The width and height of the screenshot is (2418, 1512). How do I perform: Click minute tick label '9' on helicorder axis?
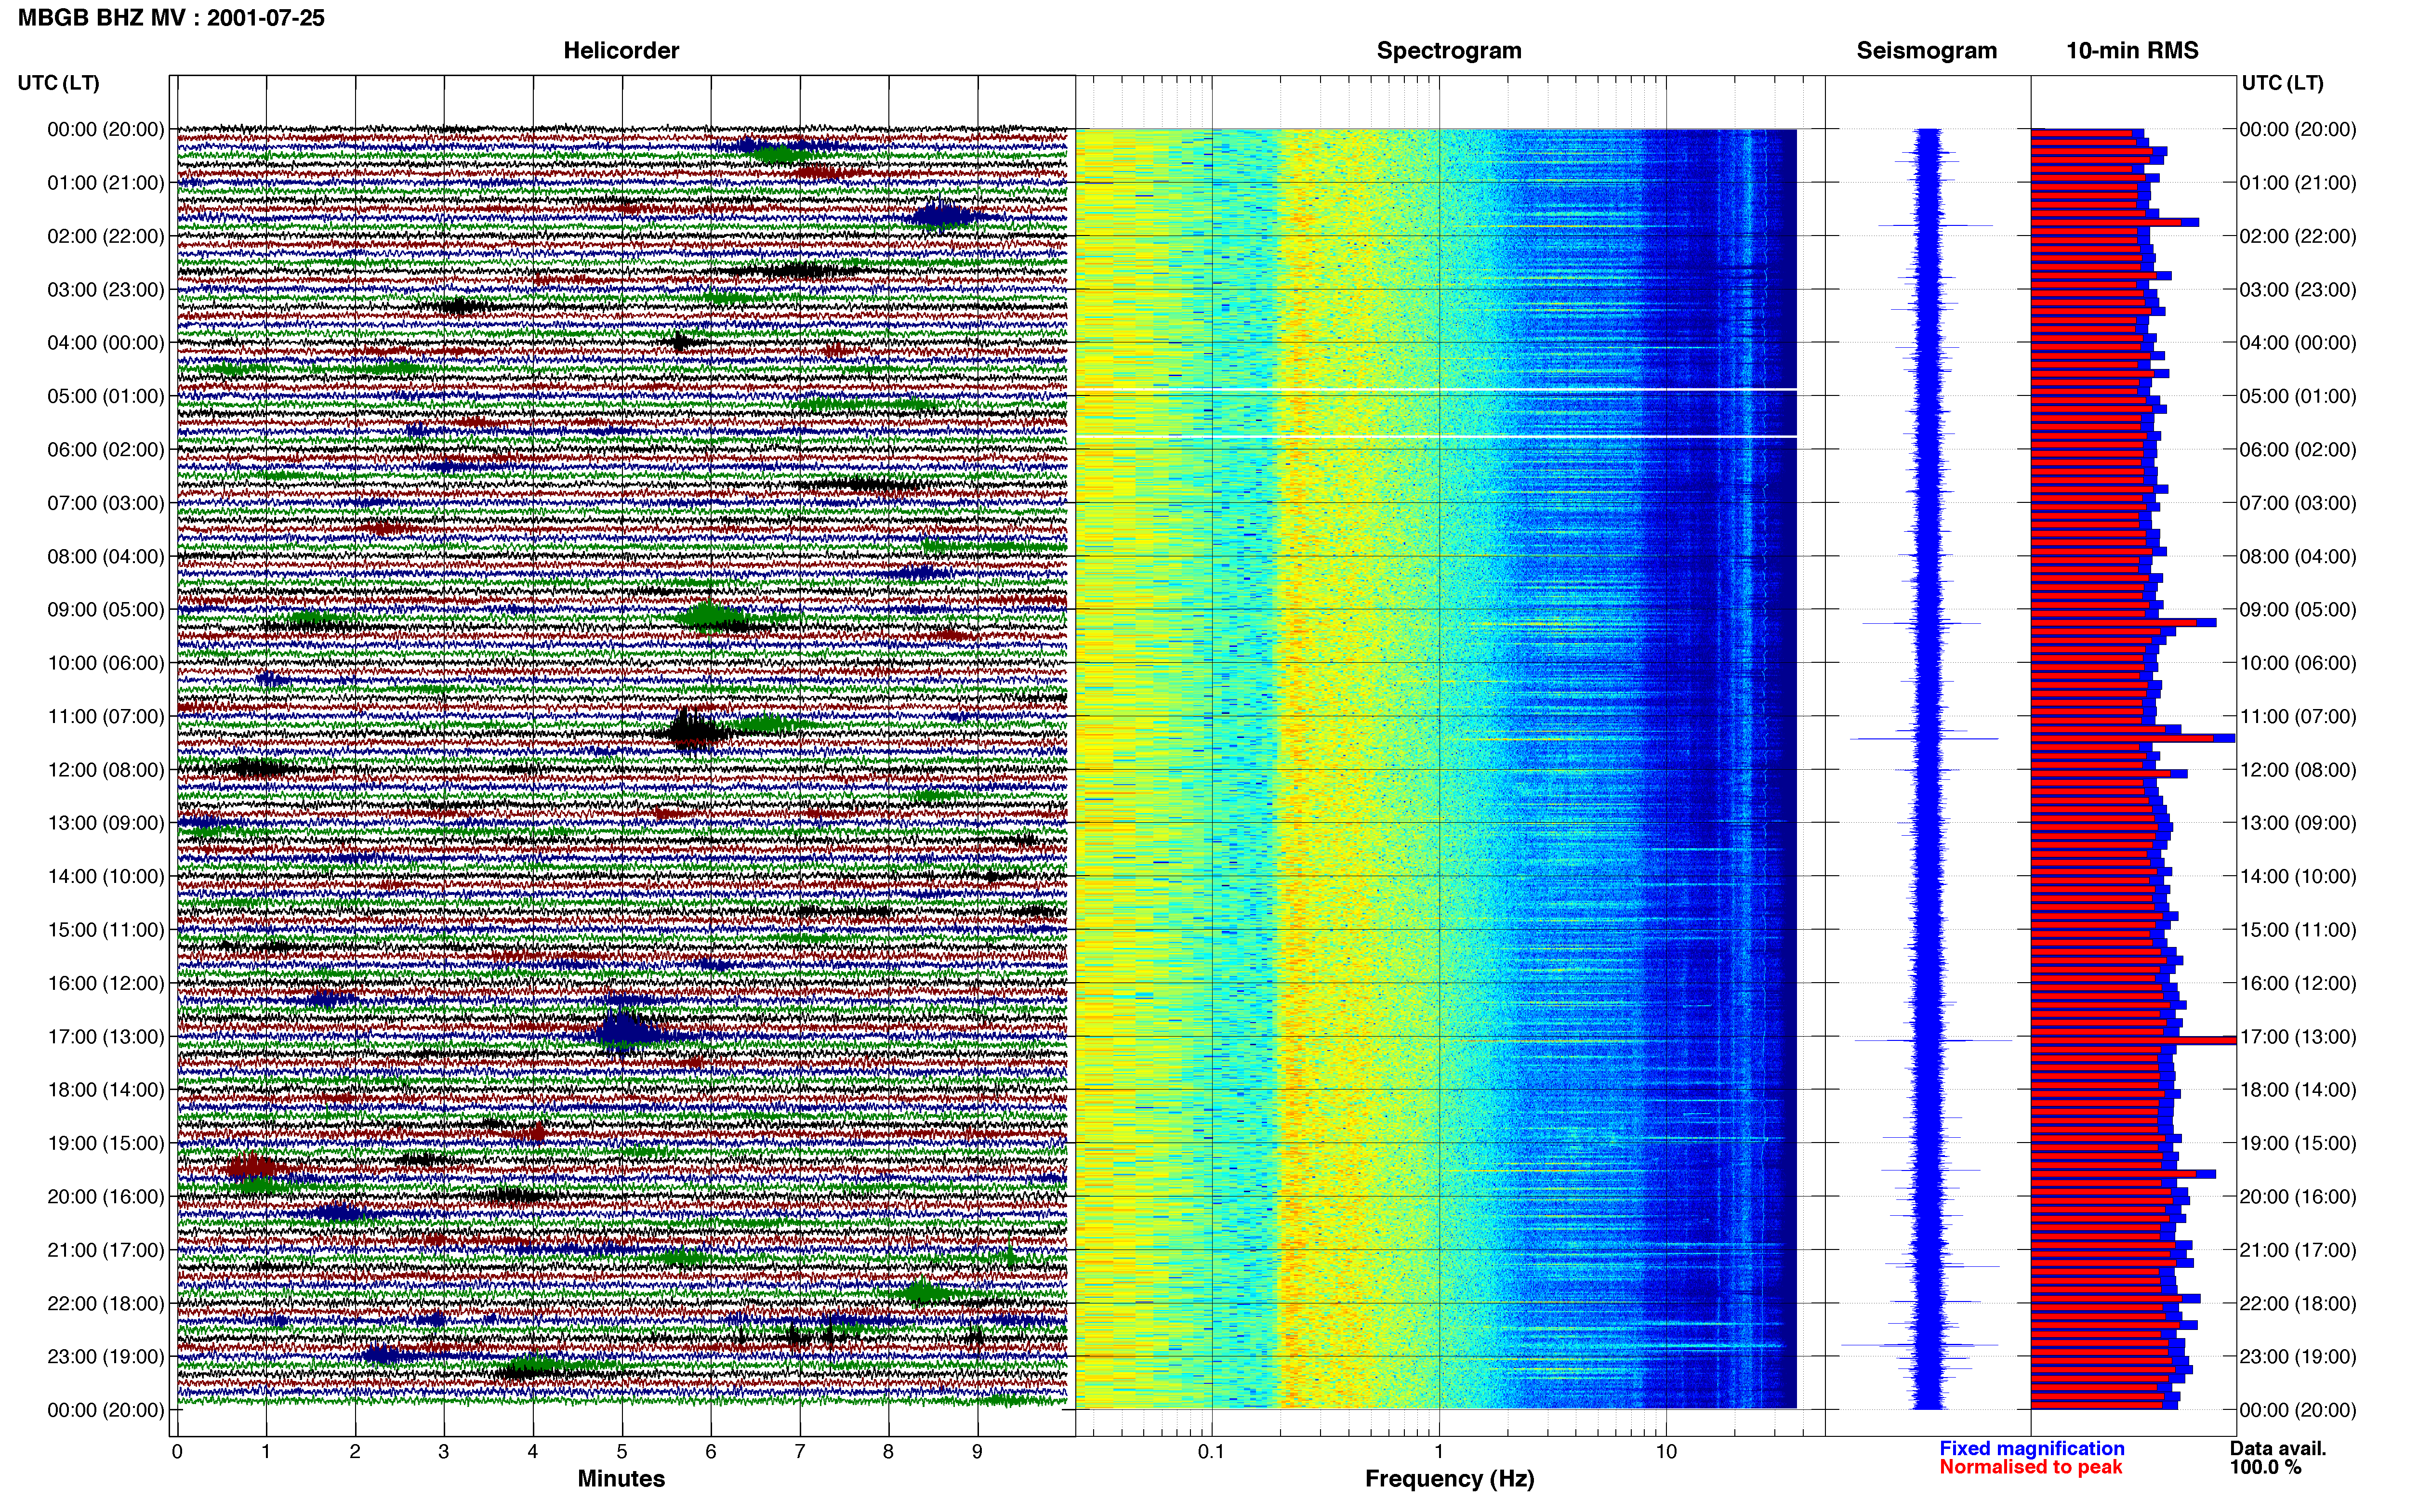[x=977, y=1452]
